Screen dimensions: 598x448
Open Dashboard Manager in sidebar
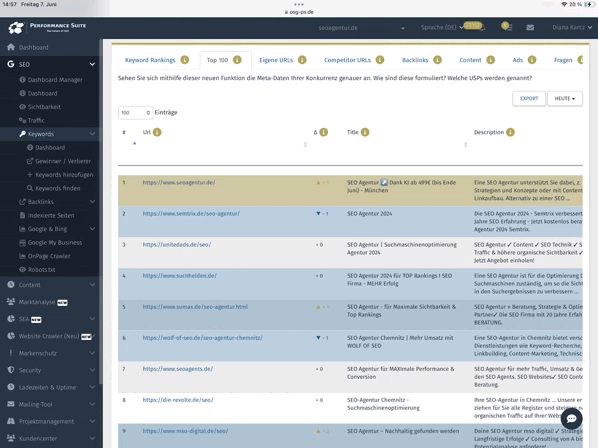(55, 80)
